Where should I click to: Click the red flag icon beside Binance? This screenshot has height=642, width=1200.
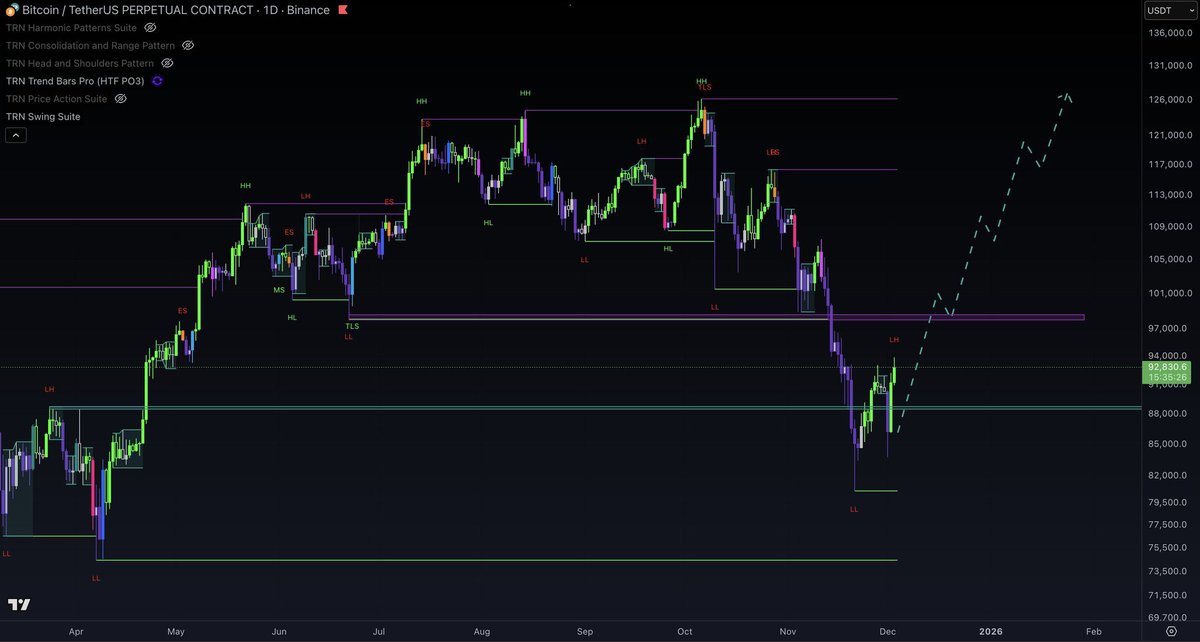(343, 10)
